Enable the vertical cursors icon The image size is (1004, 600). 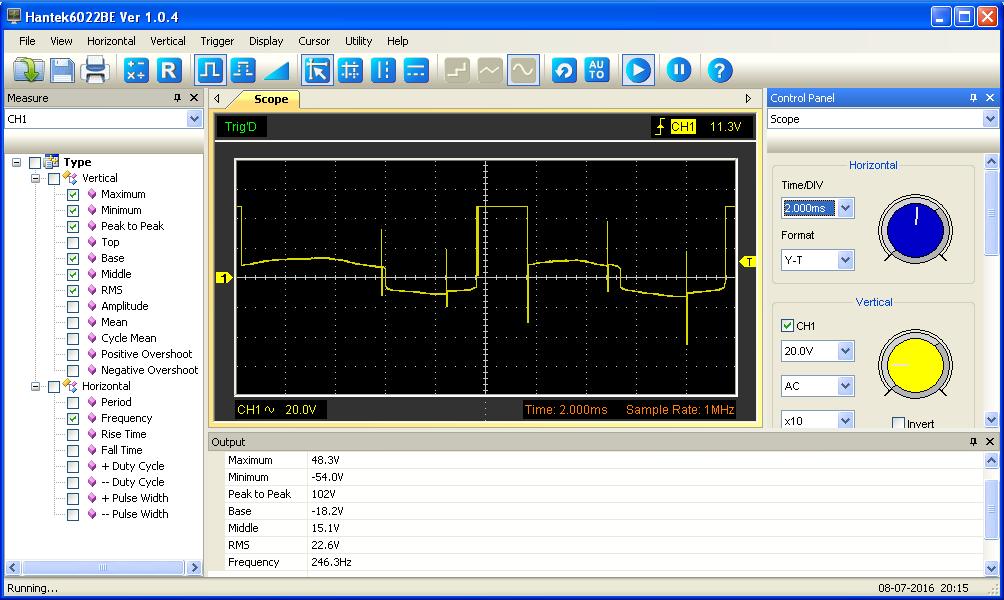click(383, 70)
